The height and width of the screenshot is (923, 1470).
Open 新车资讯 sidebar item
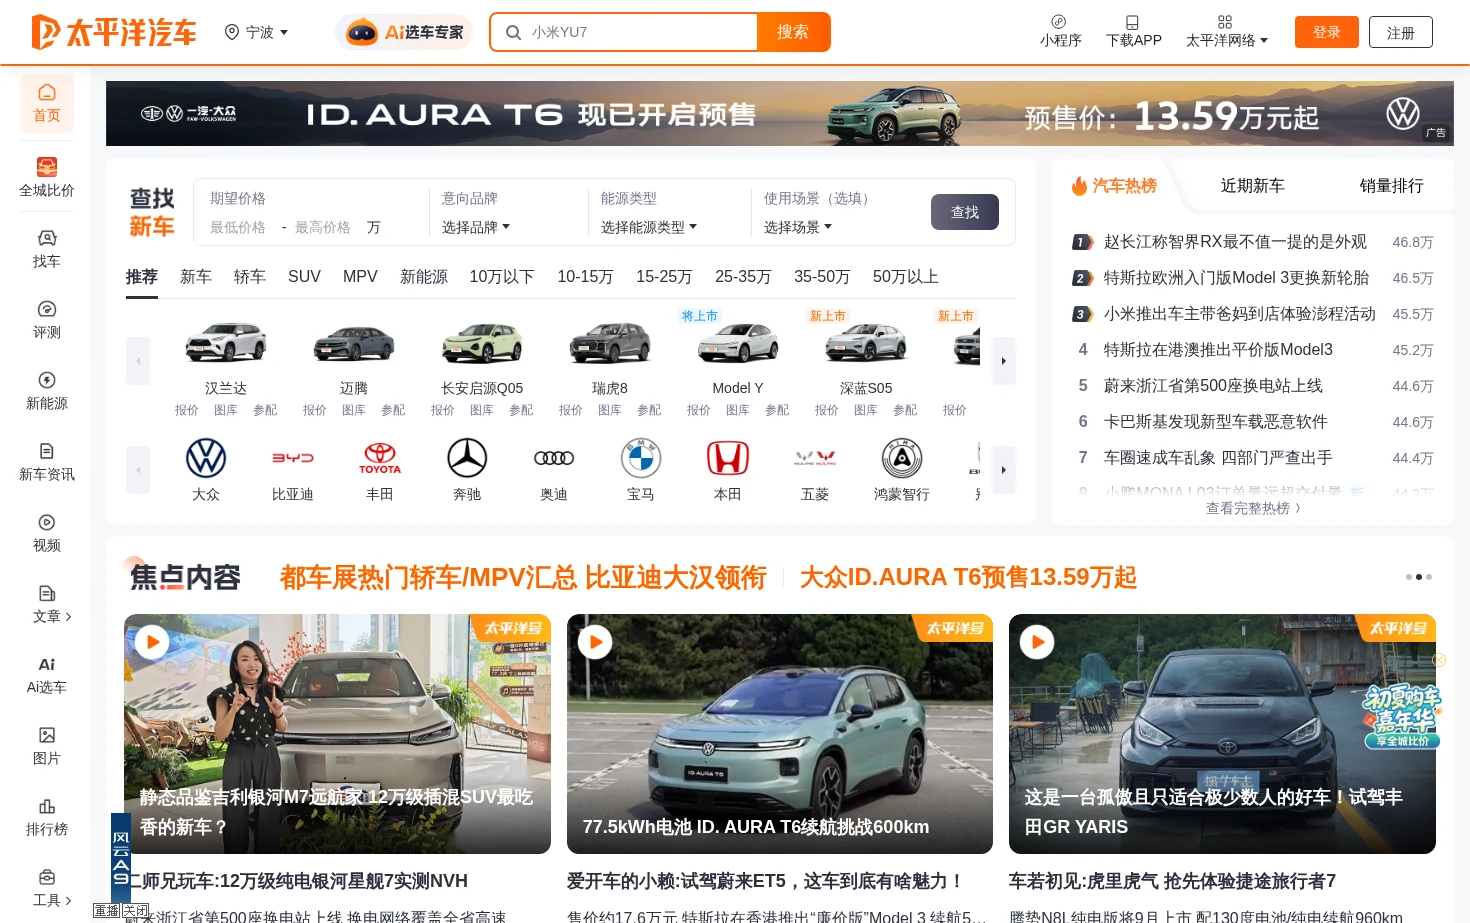[47, 461]
